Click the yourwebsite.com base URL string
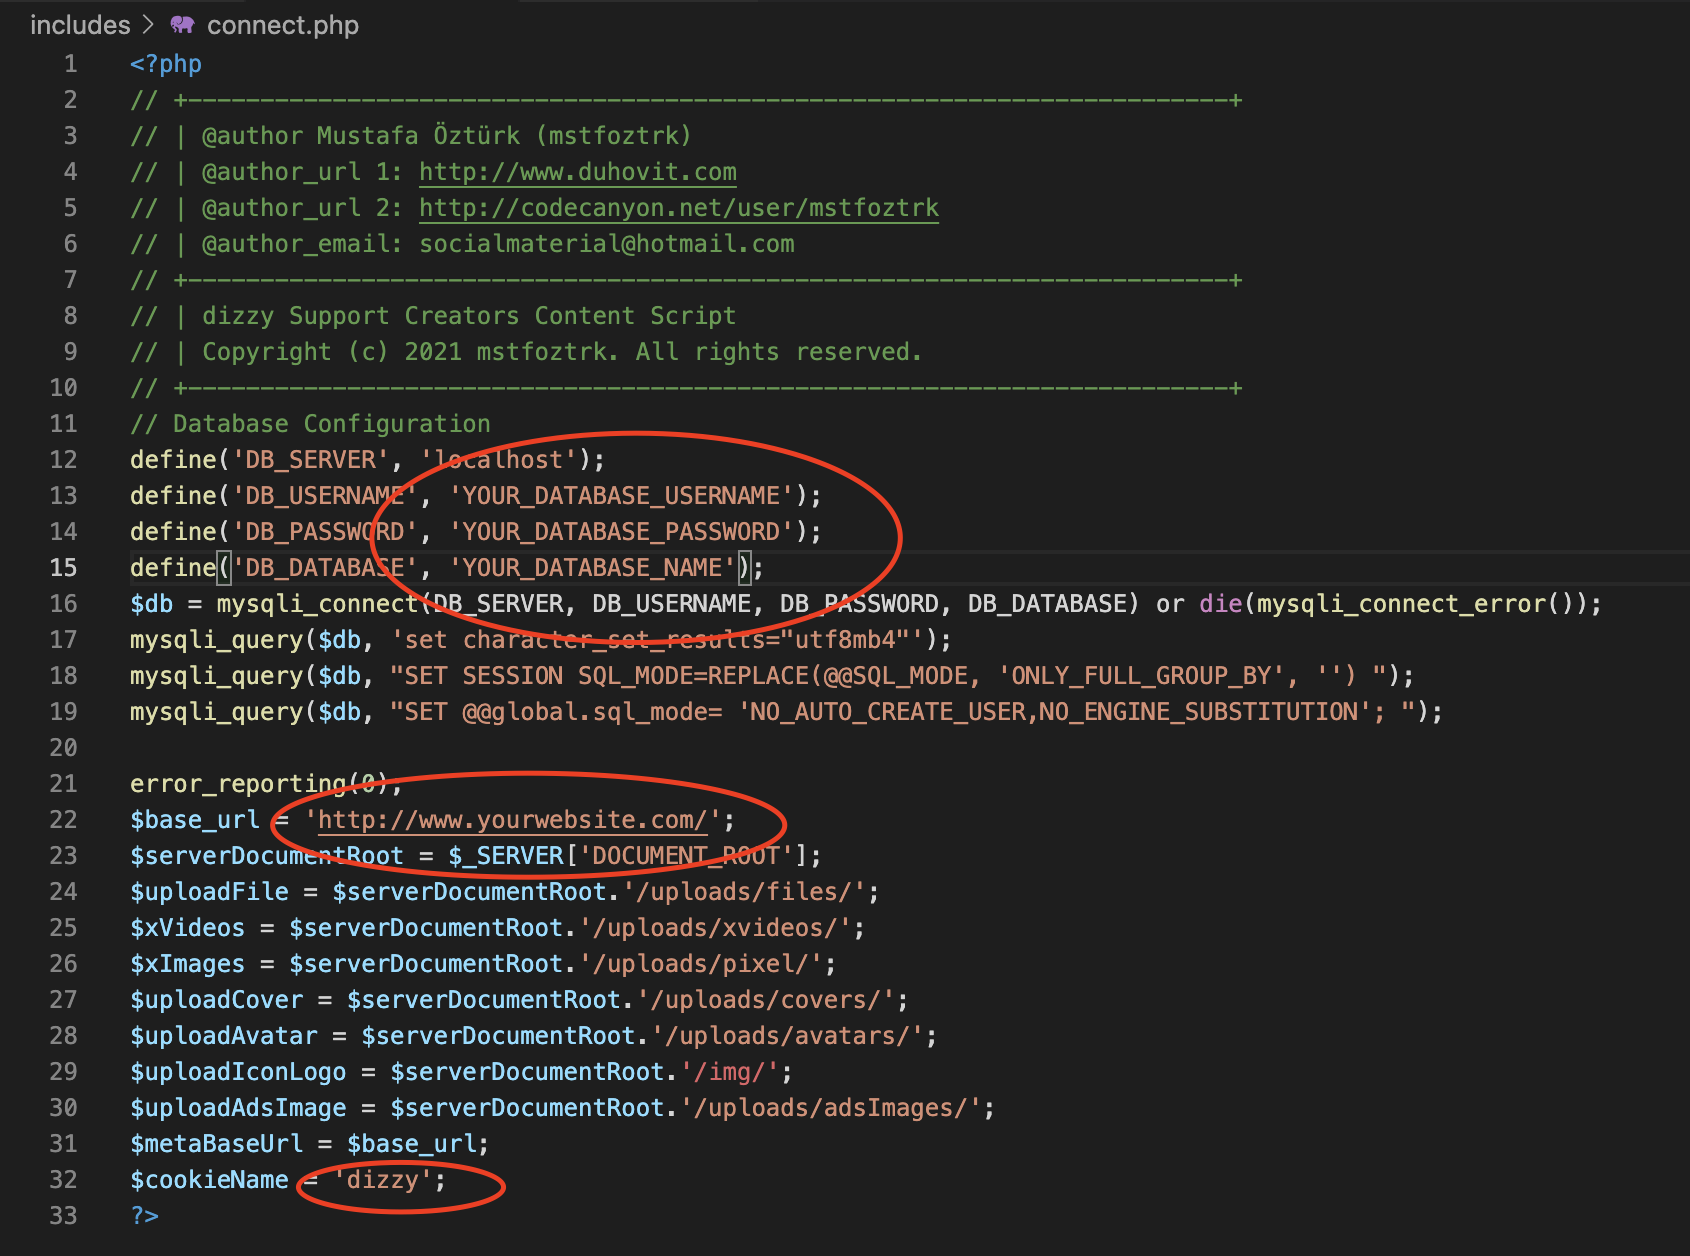 (x=512, y=820)
